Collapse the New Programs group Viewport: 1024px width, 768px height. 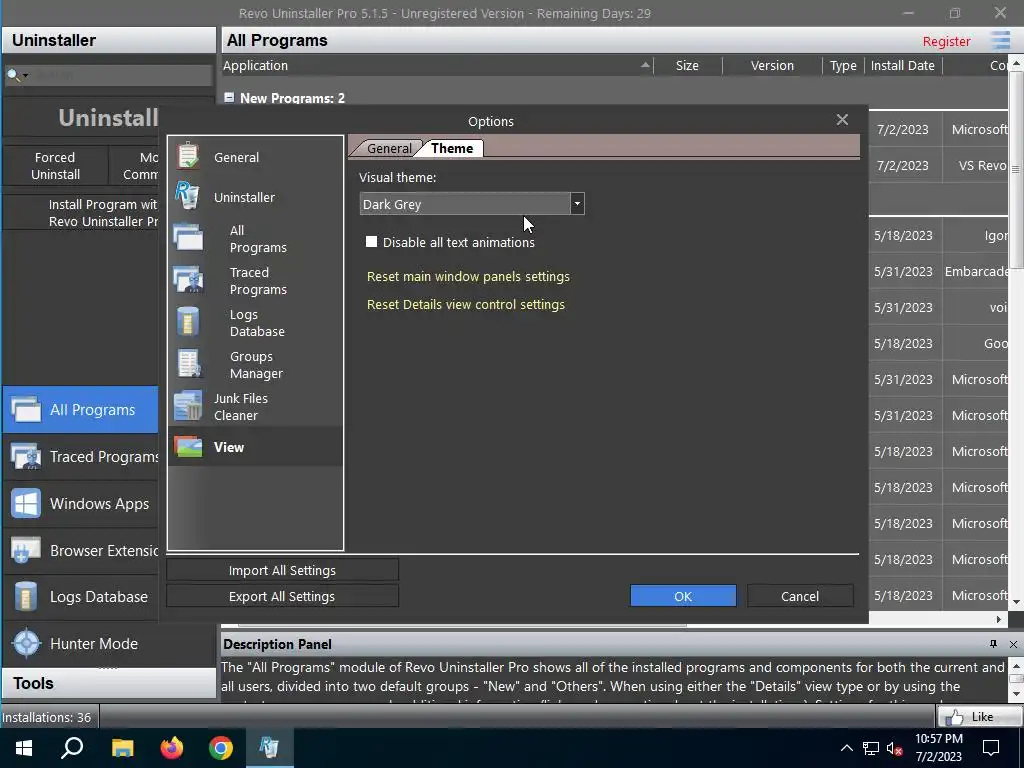(229, 97)
